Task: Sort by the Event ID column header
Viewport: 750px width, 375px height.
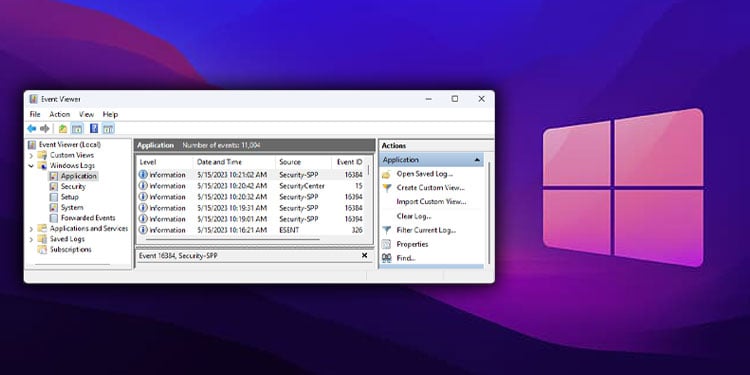Action: coord(349,162)
